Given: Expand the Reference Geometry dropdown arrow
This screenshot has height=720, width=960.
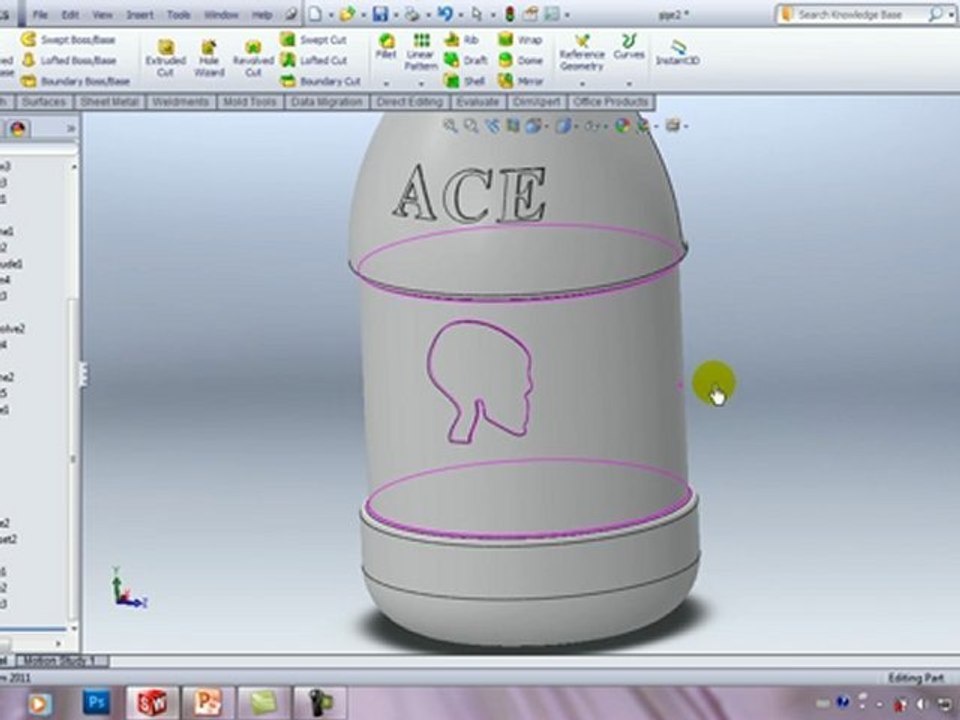Looking at the screenshot, I should [582, 83].
